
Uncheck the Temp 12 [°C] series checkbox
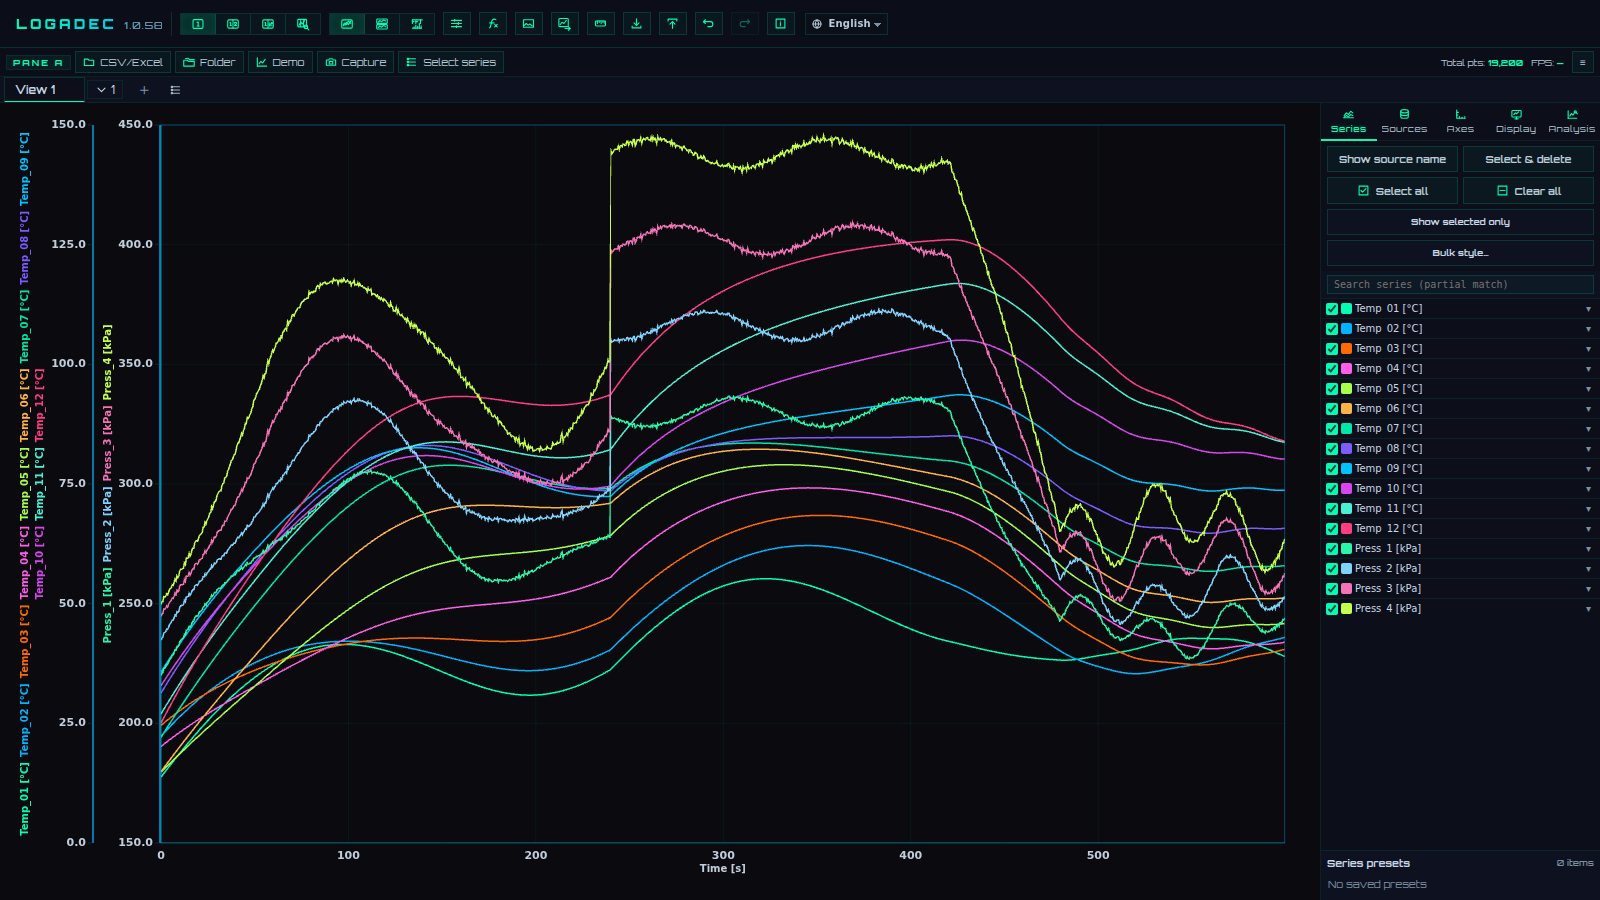pos(1332,529)
